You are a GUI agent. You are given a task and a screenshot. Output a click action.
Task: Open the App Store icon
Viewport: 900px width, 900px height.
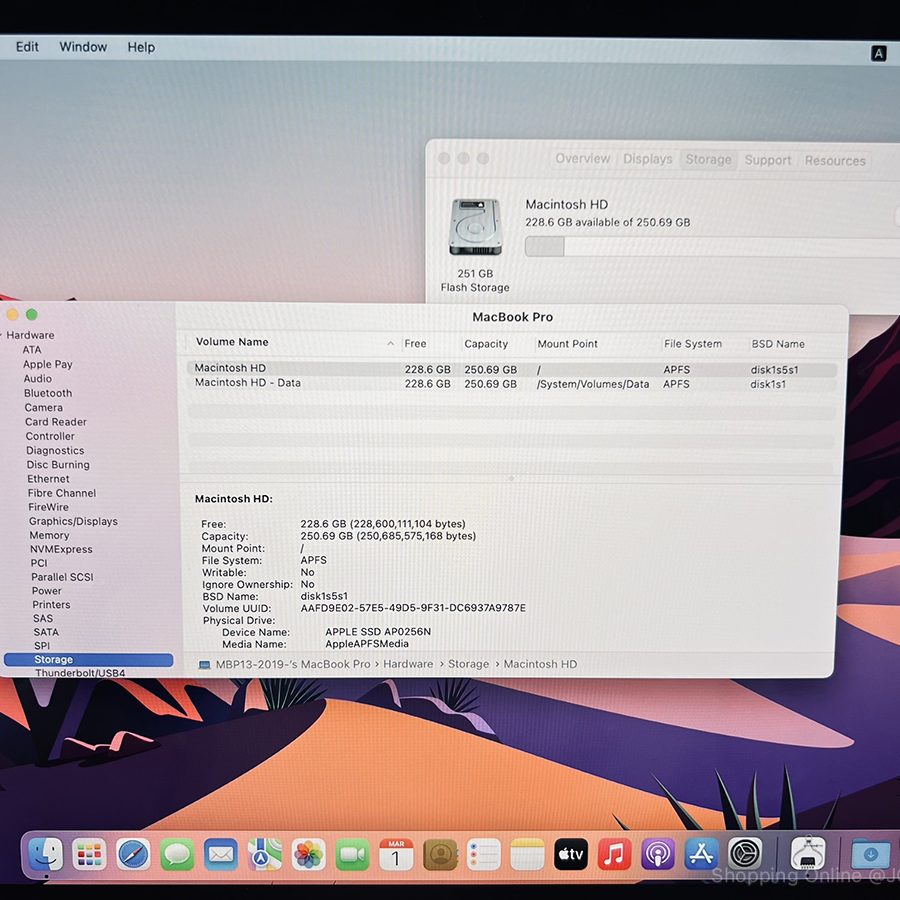coord(701,854)
